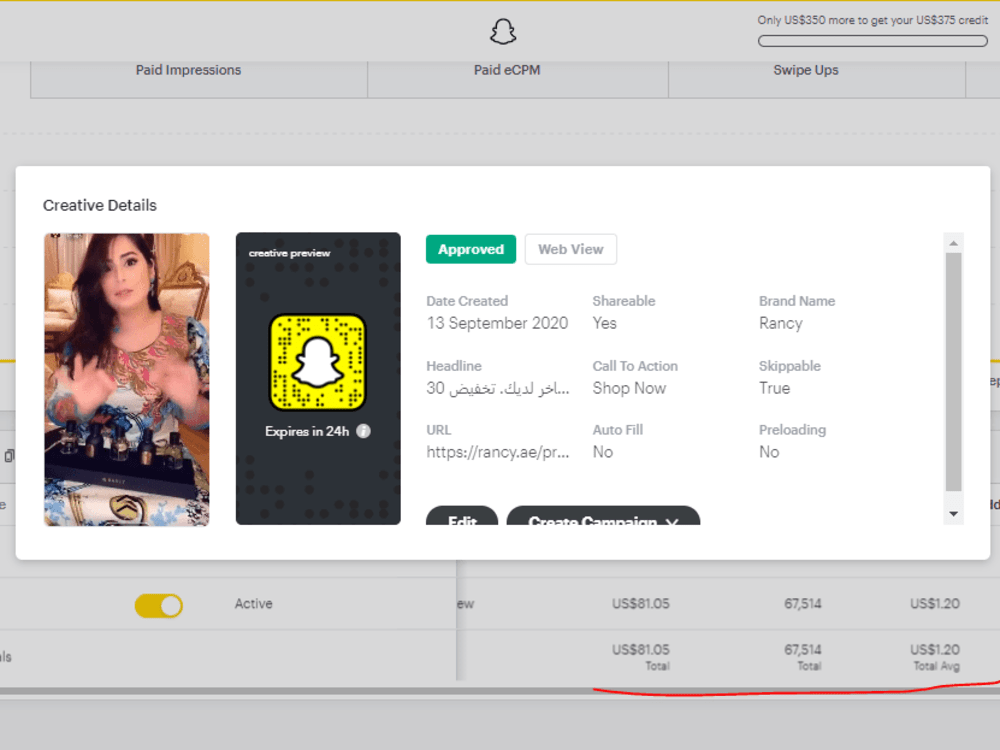Image resolution: width=1000 pixels, height=750 pixels.
Task: Click the scroll up arrow in details panel
Action: (953, 243)
